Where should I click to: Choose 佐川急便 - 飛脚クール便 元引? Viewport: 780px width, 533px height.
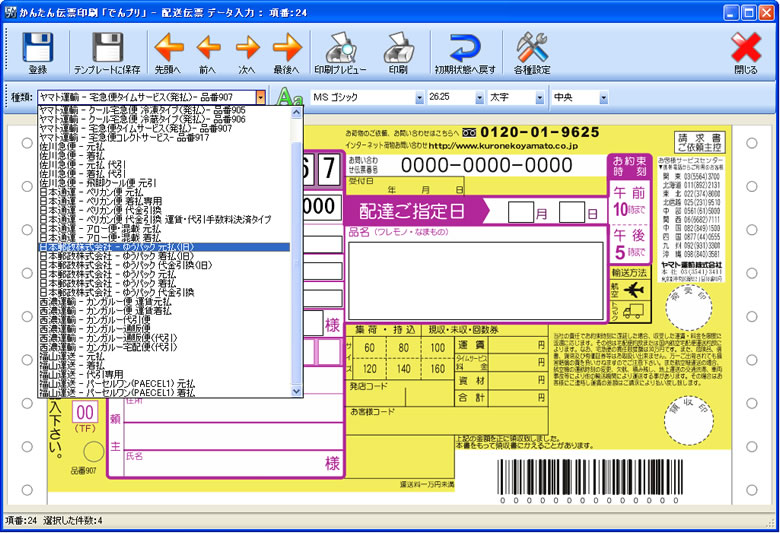[x=164, y=183]
